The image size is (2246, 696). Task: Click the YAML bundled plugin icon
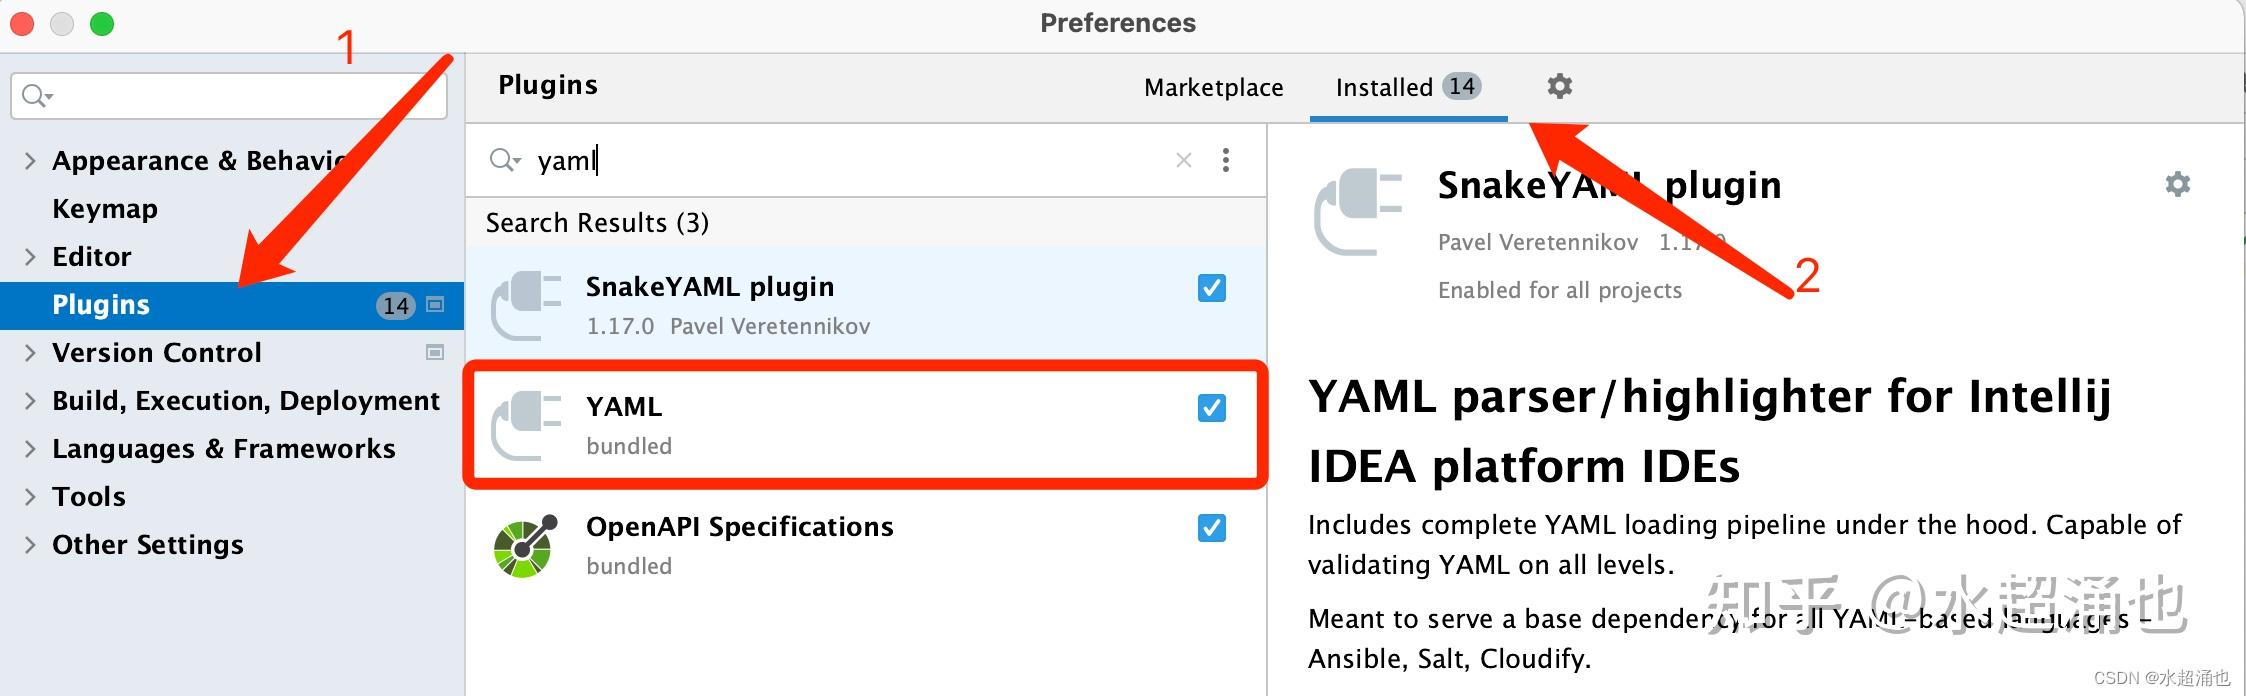tap(526, 426)
